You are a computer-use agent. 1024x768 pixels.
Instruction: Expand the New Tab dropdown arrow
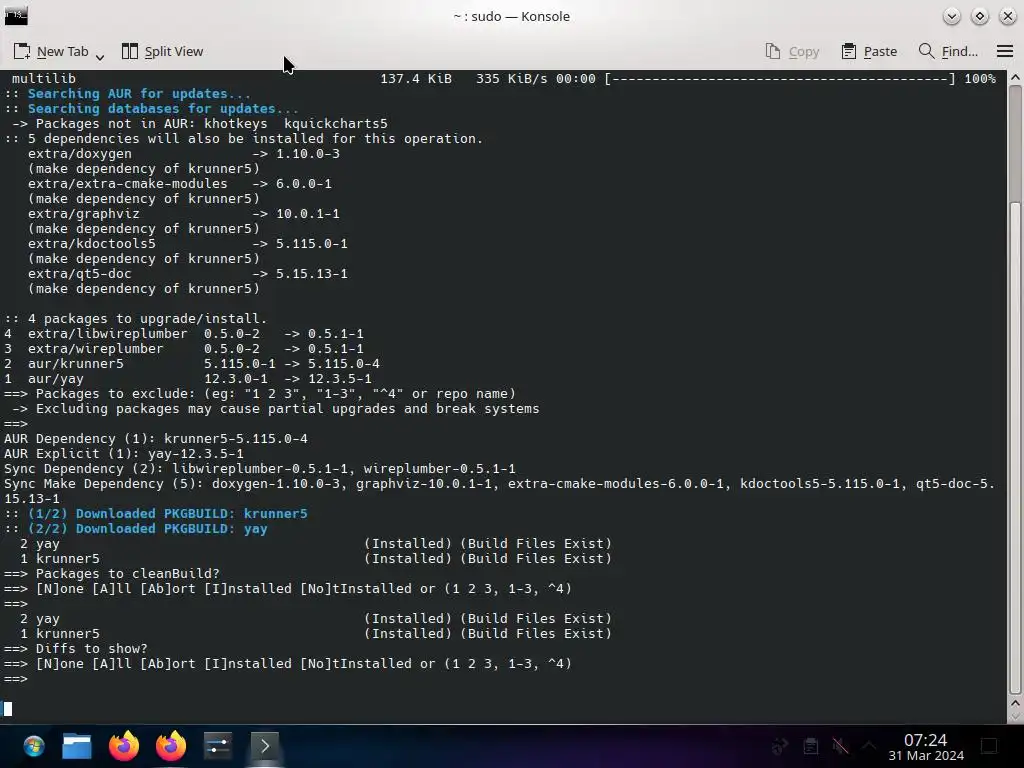[100, 57]
